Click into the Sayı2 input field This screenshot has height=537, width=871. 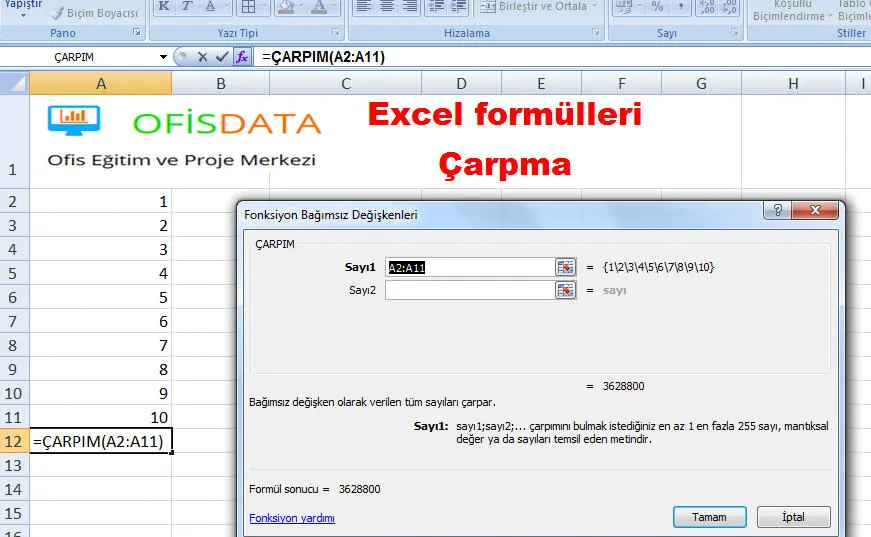469,290
